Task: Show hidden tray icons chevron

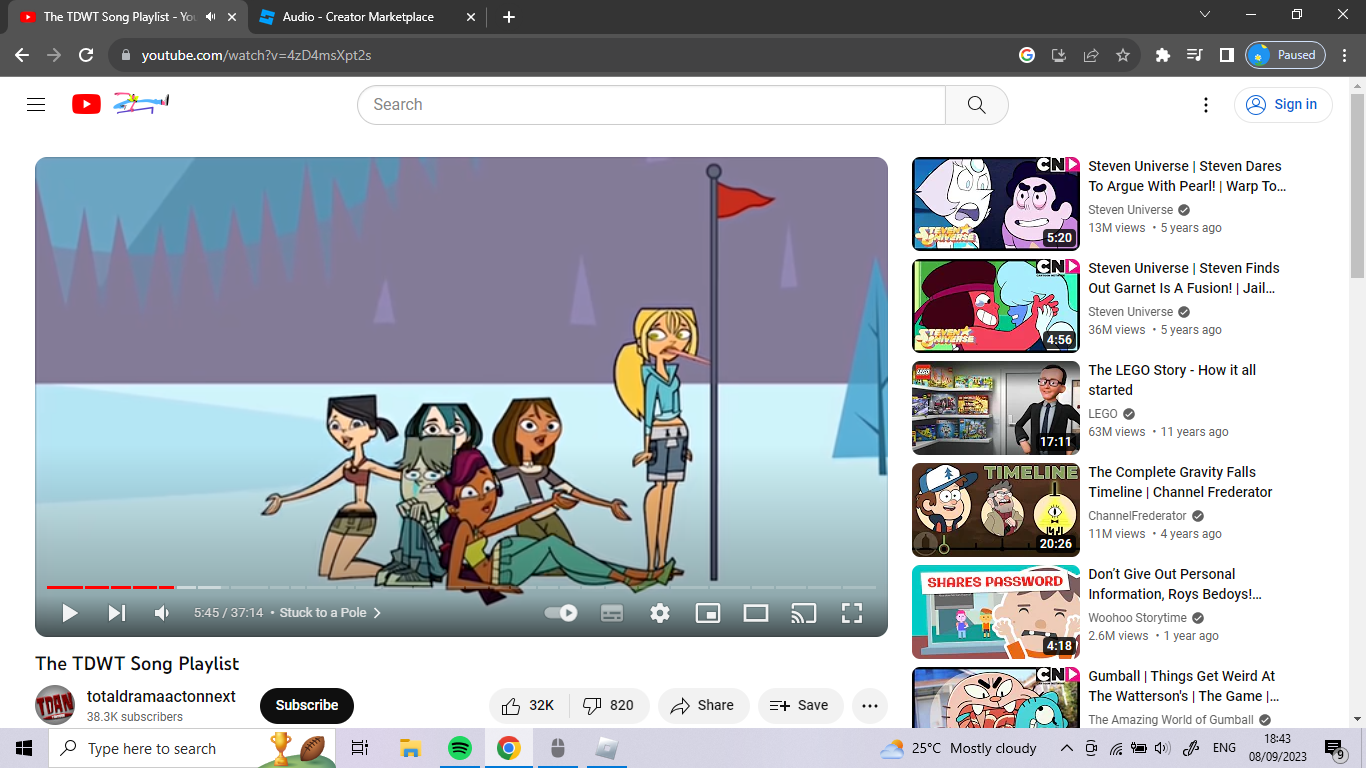Action: pyautogui.click(x=1067, y=748)
